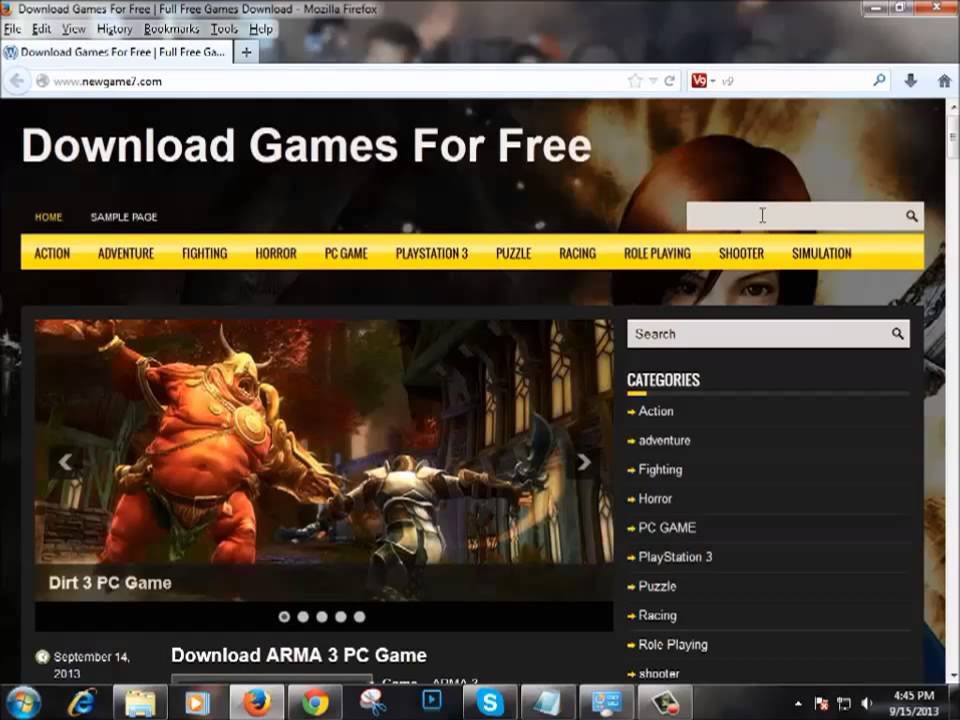Open Racing in sidebar categories
This screenshot has height=720, width=960.
pos(658,615)
